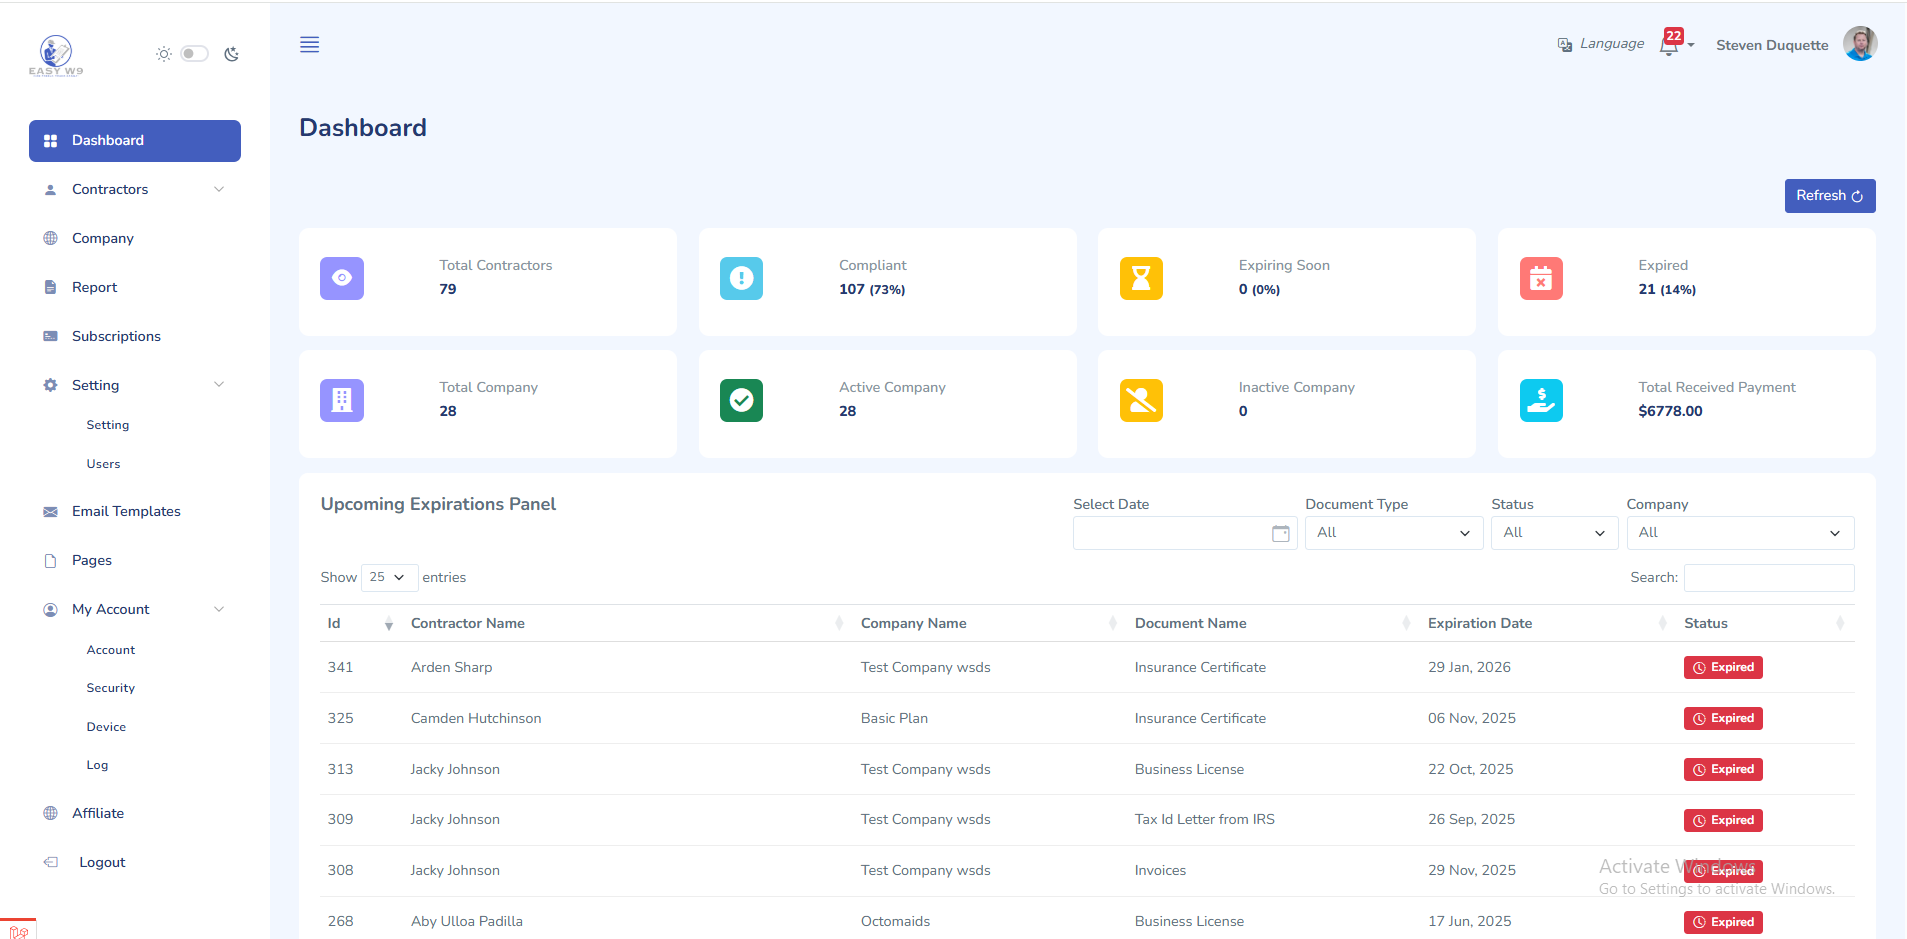Click the Expiring Soon hourglass icon
Viewport: 1907px width, 939px height.
click(x=1141, y=279)
